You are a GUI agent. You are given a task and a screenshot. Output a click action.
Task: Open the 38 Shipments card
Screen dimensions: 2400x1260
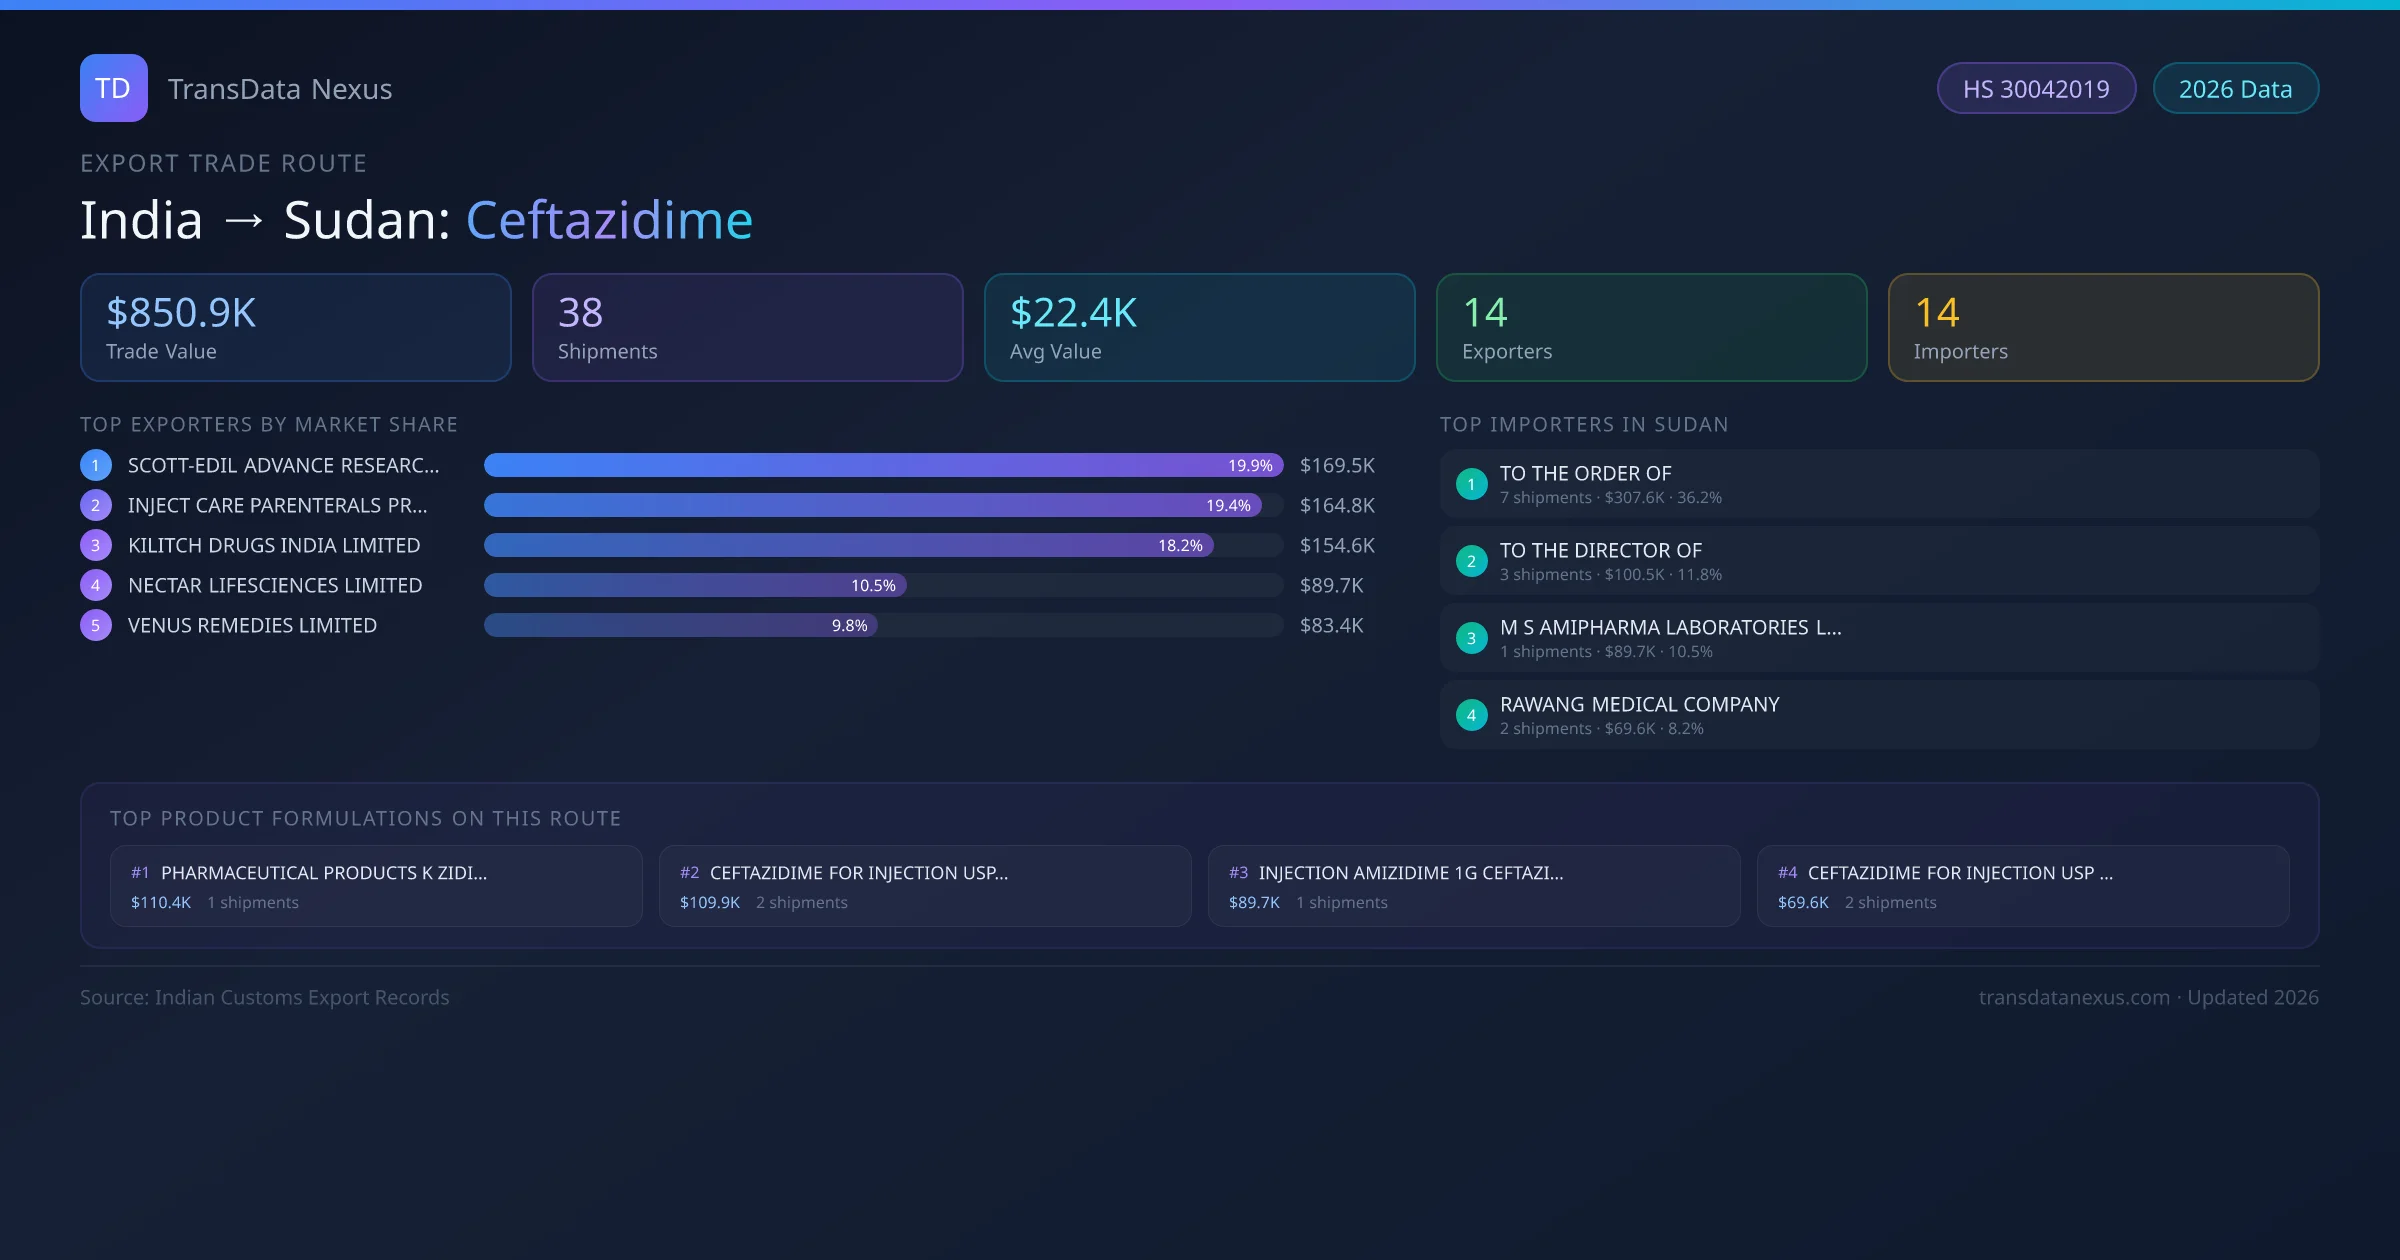point(747,328)
